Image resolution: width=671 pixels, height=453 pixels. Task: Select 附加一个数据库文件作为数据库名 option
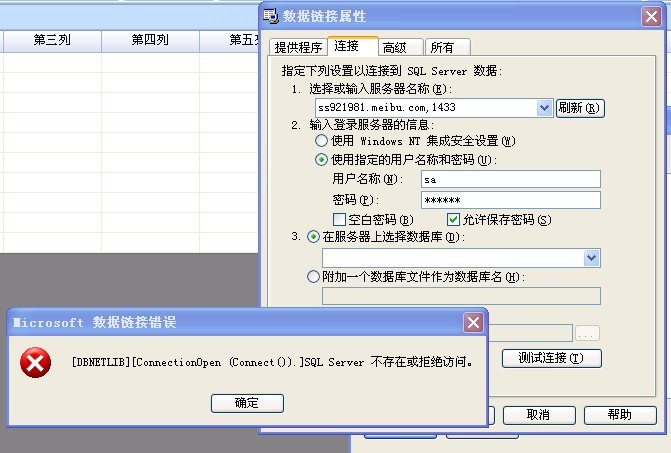point(313,277)
